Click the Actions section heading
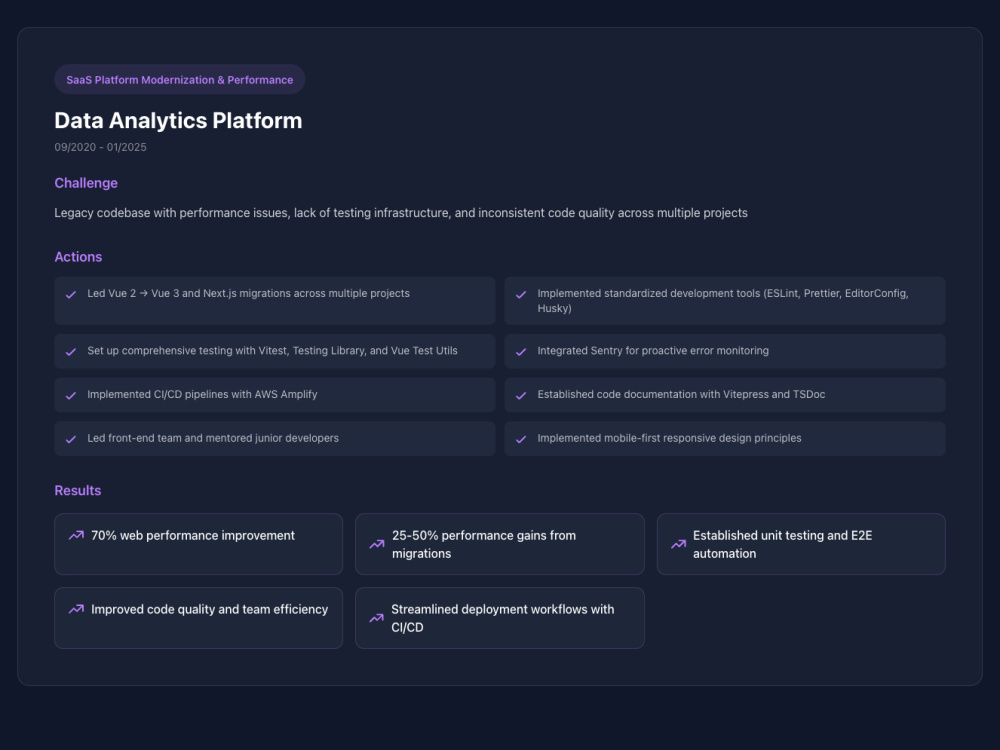The width and height of the screenshot is (1000, 750). click(x=78, y=257)
